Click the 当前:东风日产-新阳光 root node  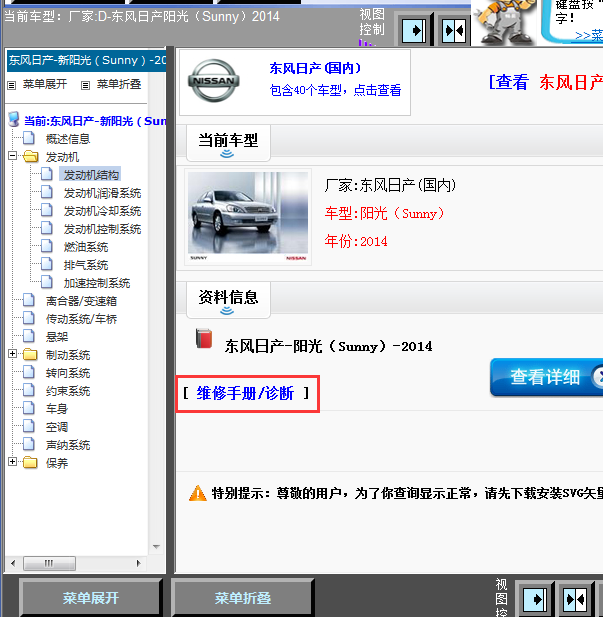click(95, 121)
